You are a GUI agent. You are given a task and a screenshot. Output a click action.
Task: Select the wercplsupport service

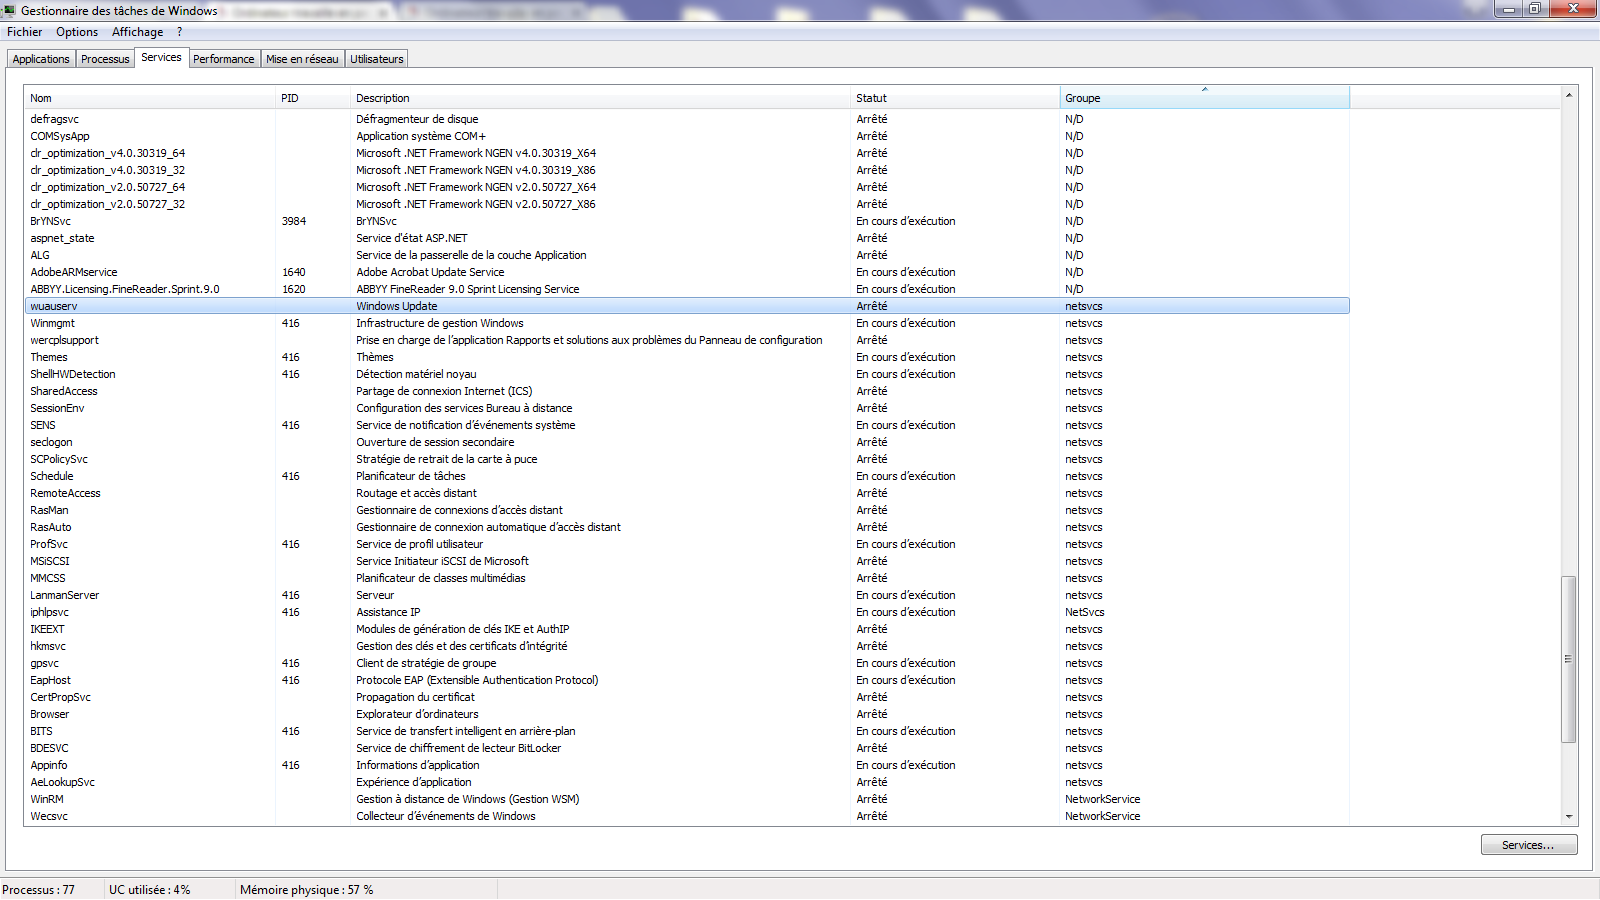[x=687, y=340]
